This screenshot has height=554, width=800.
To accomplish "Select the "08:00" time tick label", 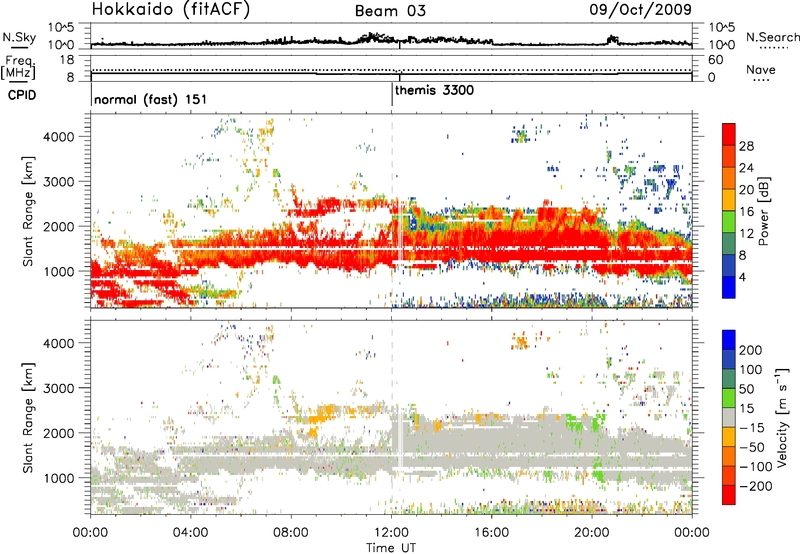I will point(291,533).
